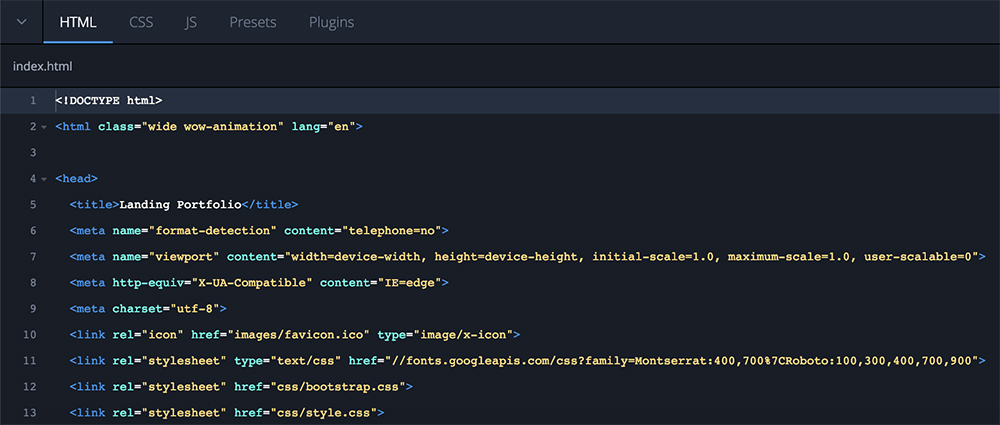Open the Presets tab

pyautogui.click(x=252, y=22)
